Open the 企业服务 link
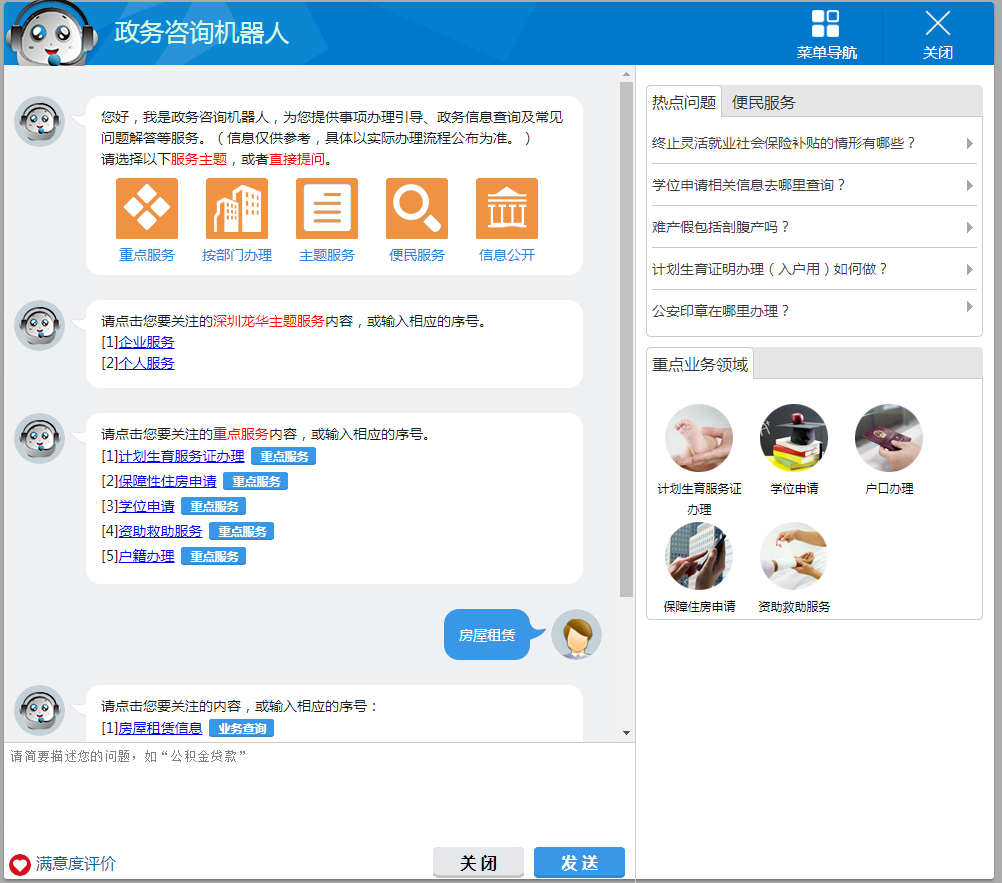This screenshot has height=883, width=1002. [x=146, y=342]
